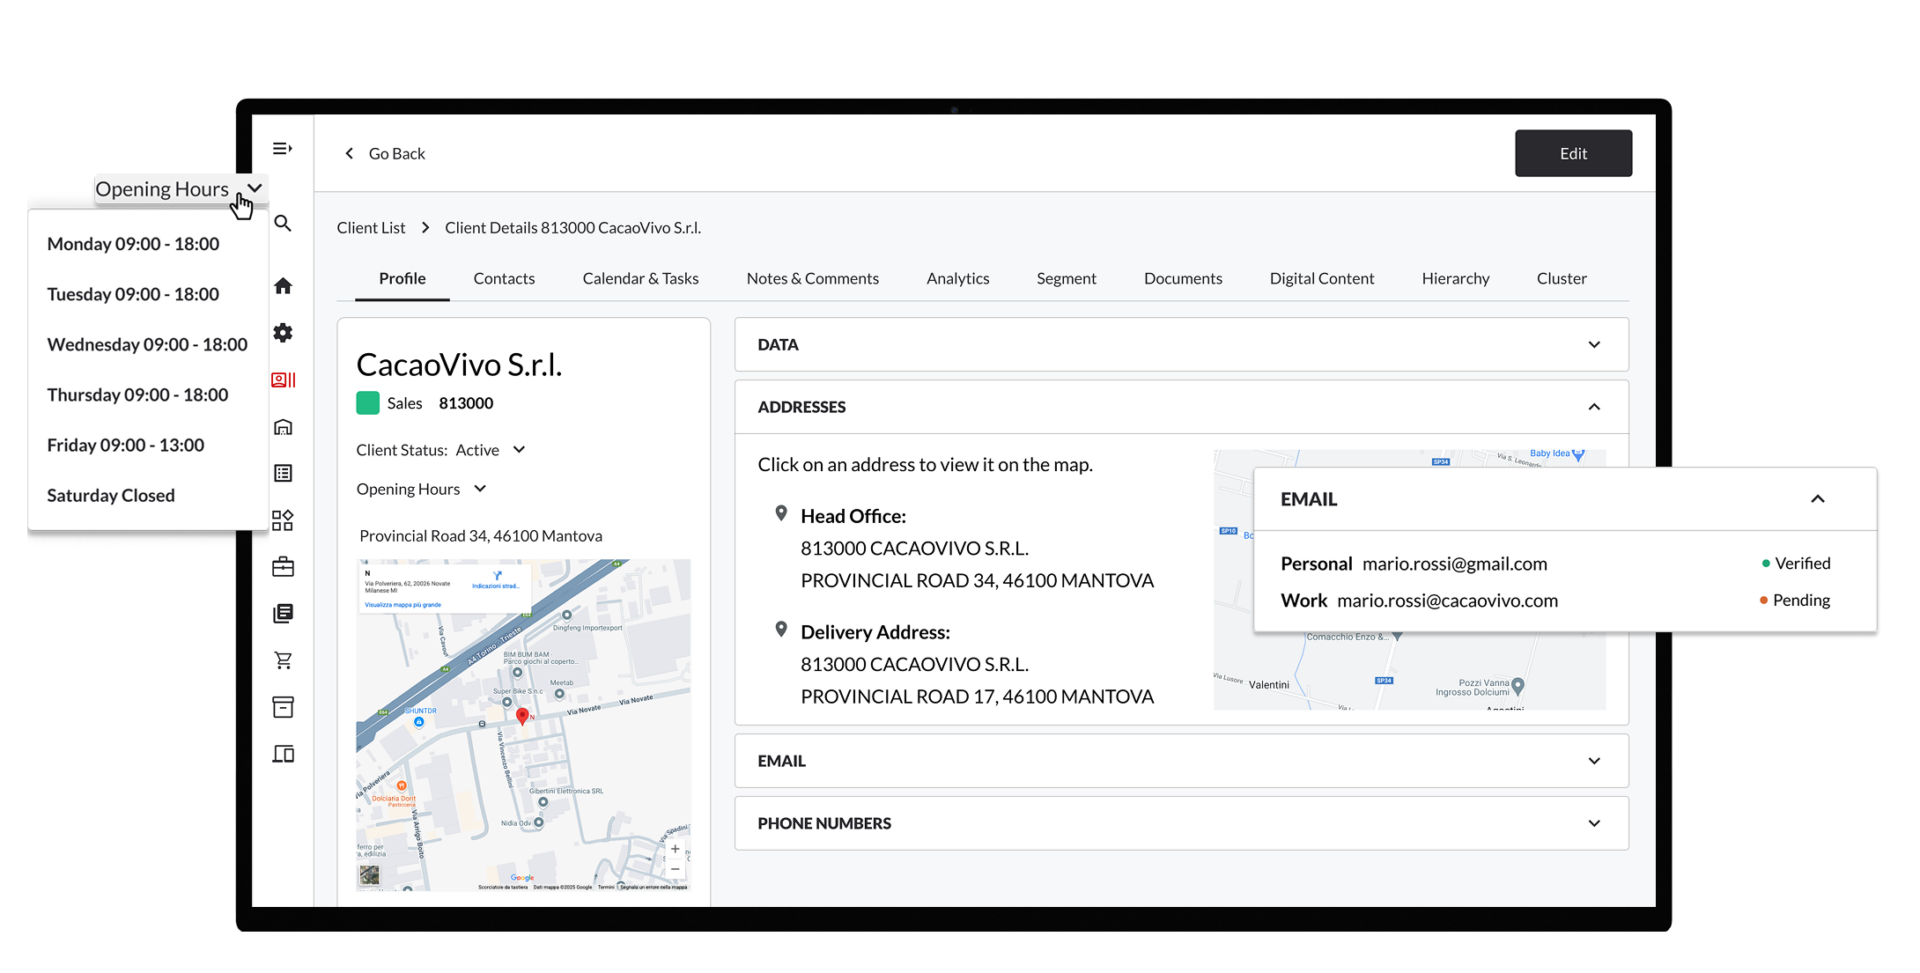
Task: Zoom in on the client map
Action: (x=675, y=849)
